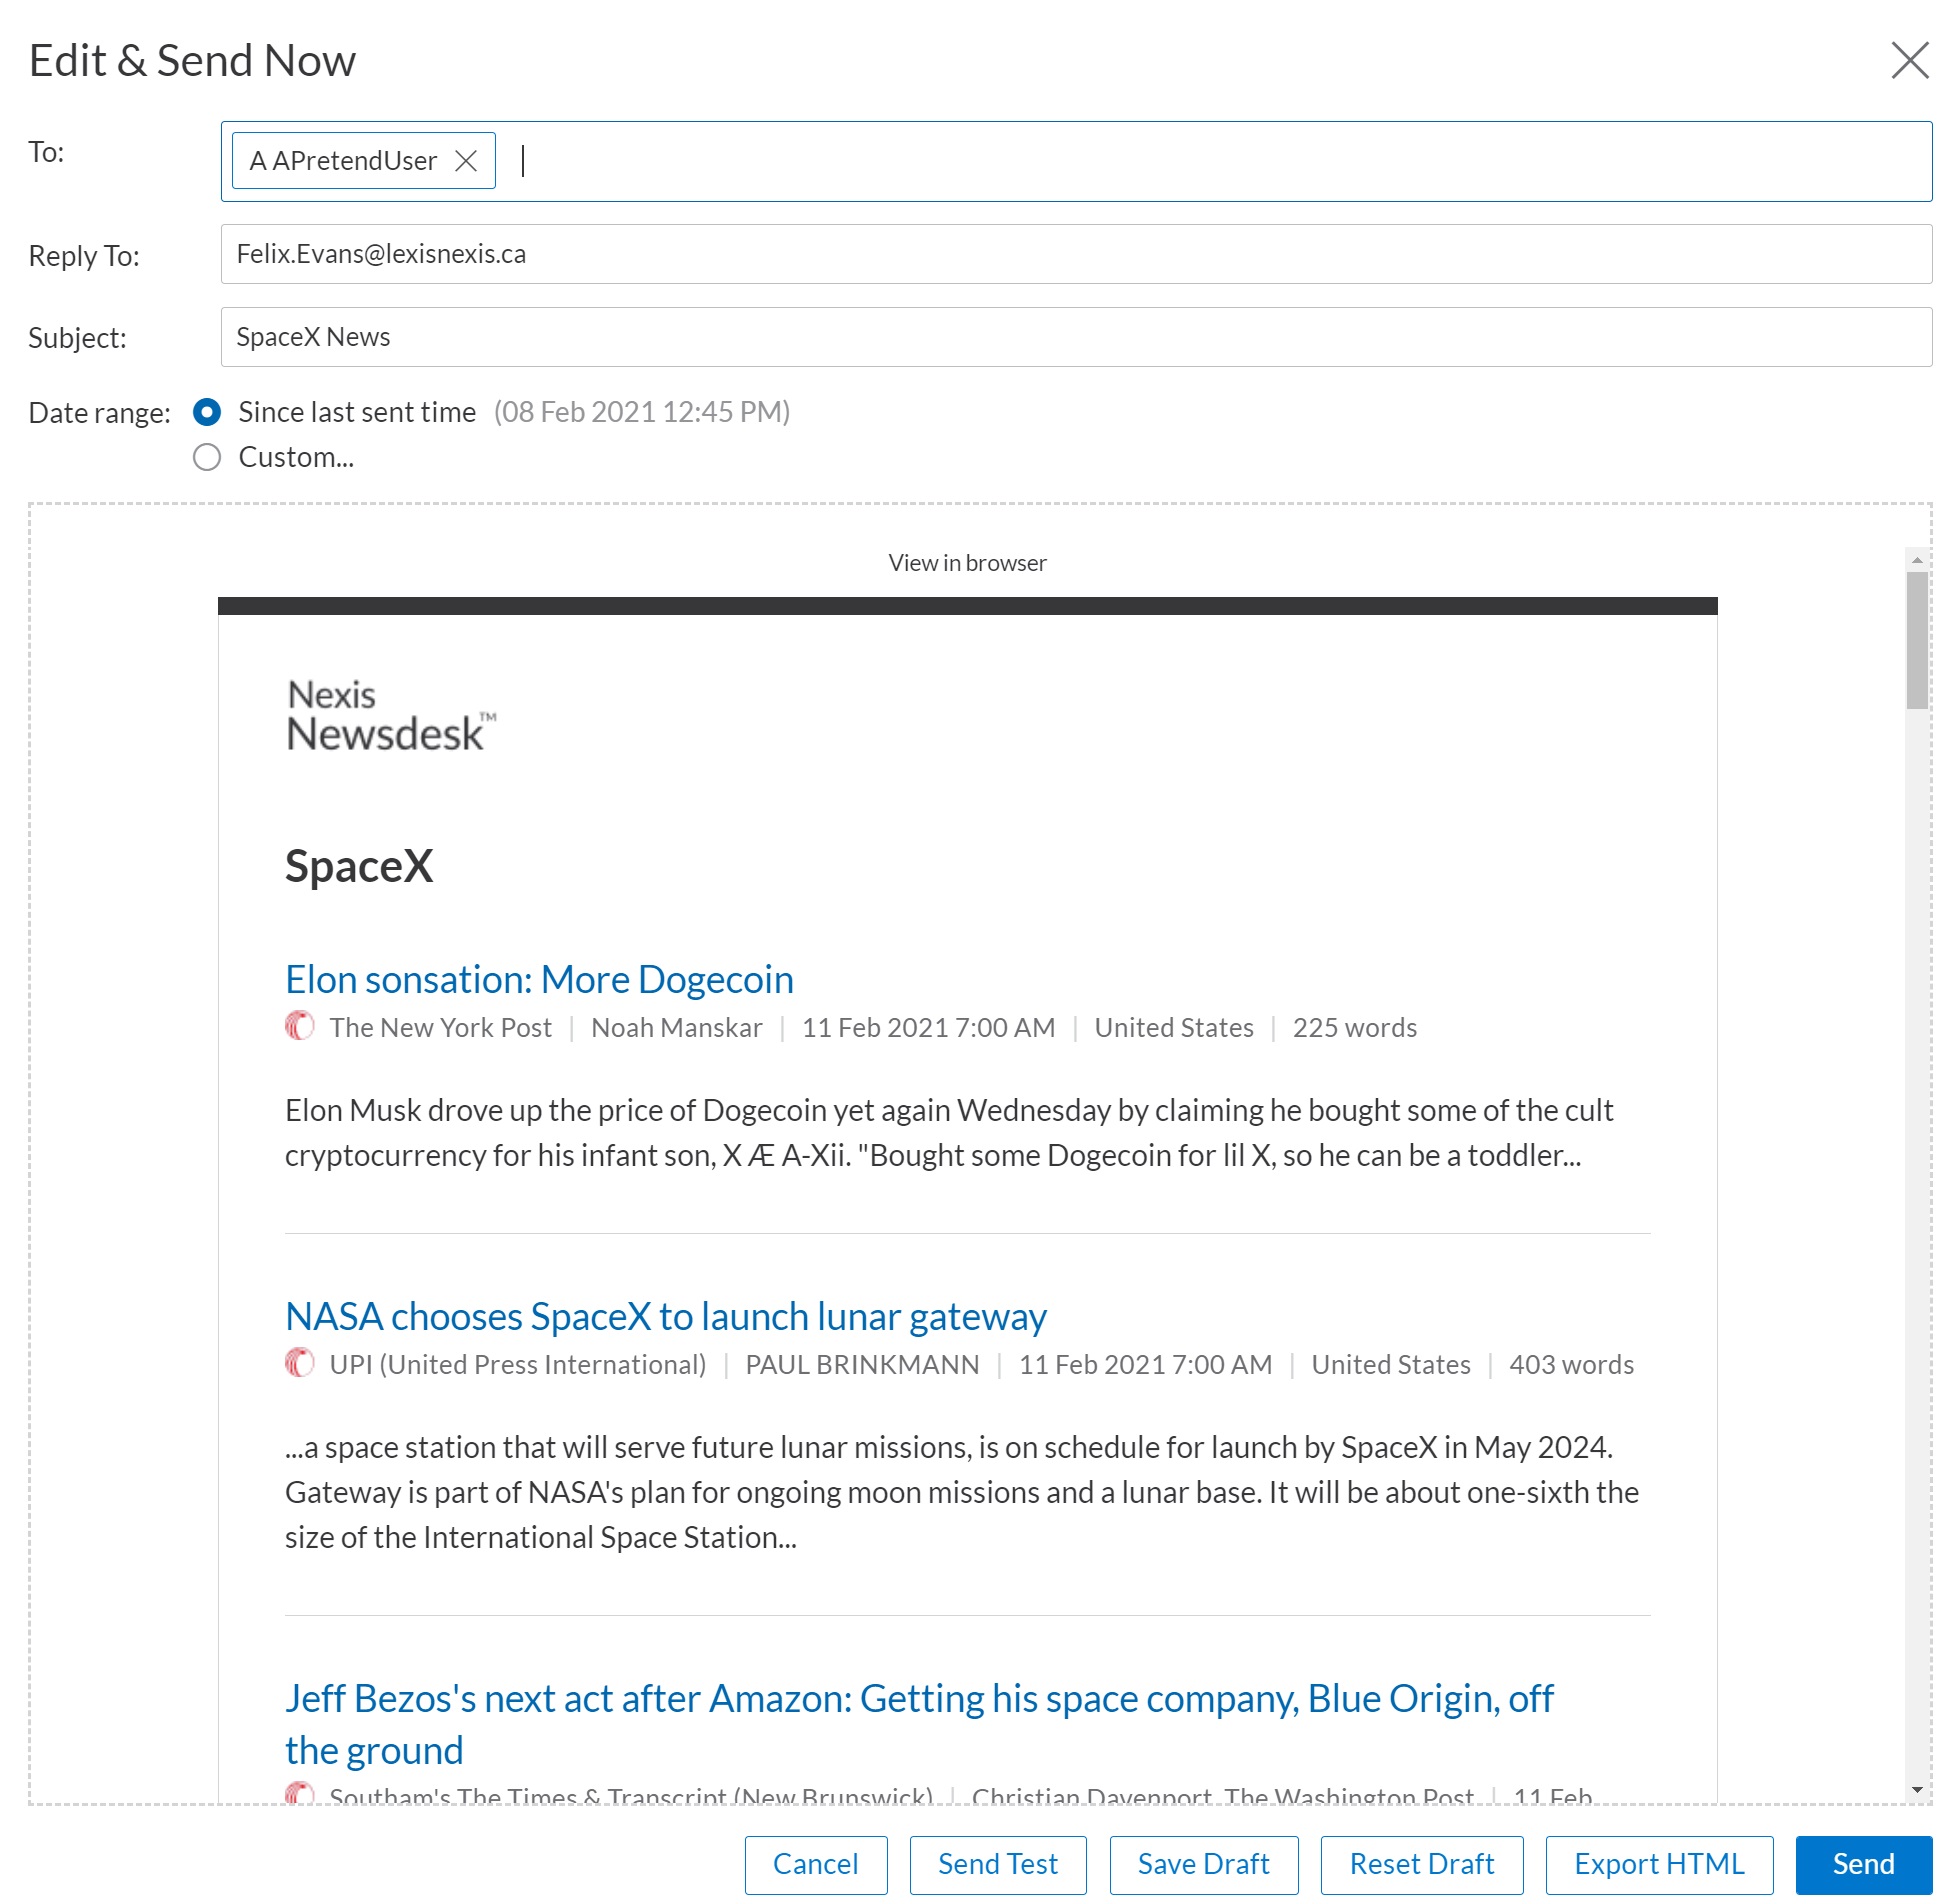Click the SpaceX section heading
Viewport: 1955px width, 1904px height.
pyautogui.click(x=359, y=866)
